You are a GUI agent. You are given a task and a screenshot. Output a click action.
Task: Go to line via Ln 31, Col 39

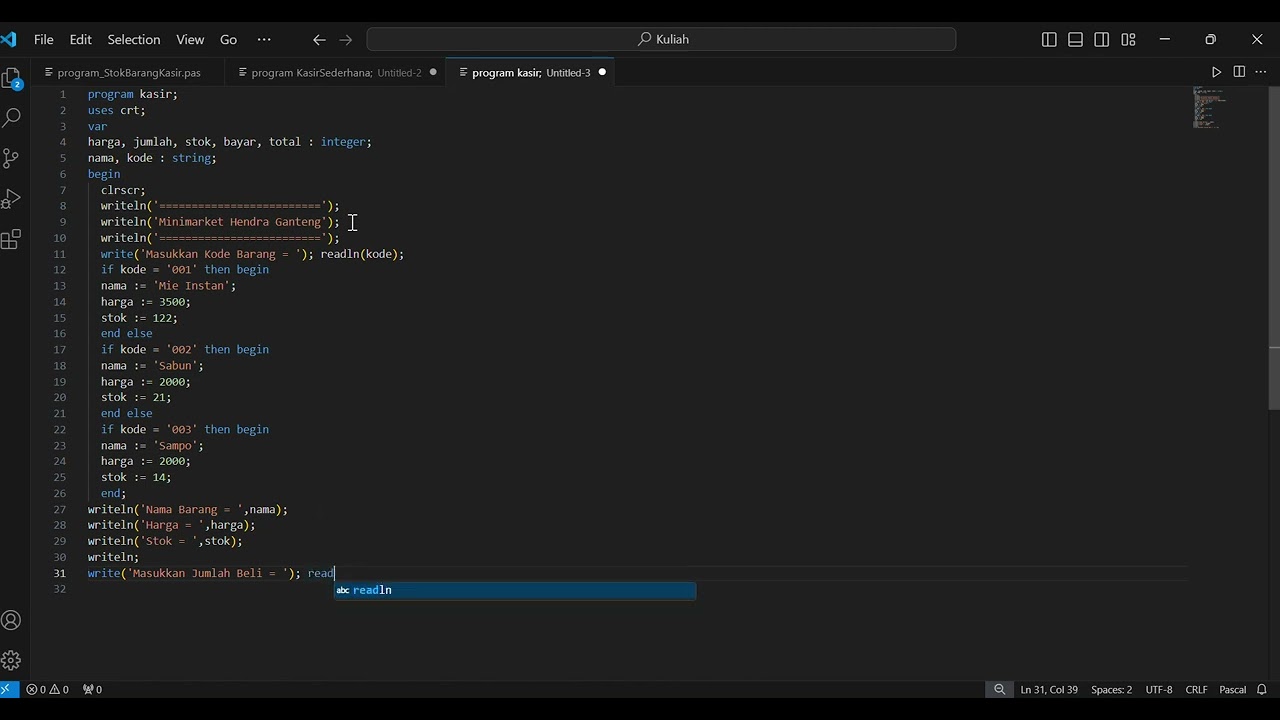coord(1049,689)
